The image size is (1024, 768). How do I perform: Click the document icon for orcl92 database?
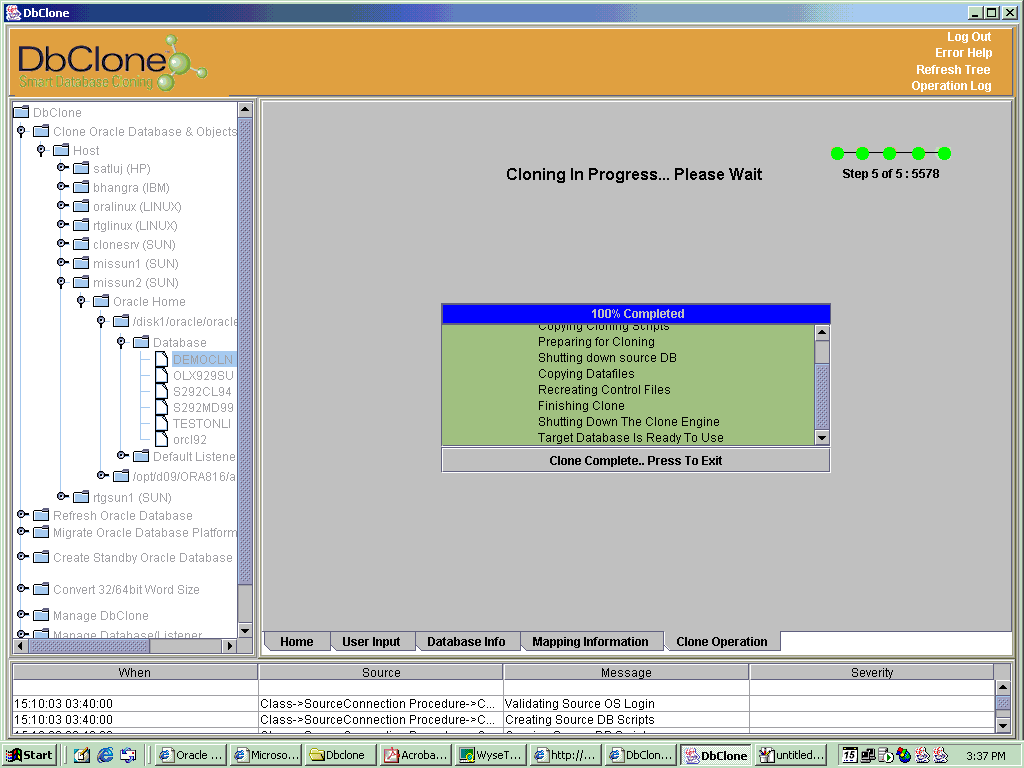(x=161, y=439)
